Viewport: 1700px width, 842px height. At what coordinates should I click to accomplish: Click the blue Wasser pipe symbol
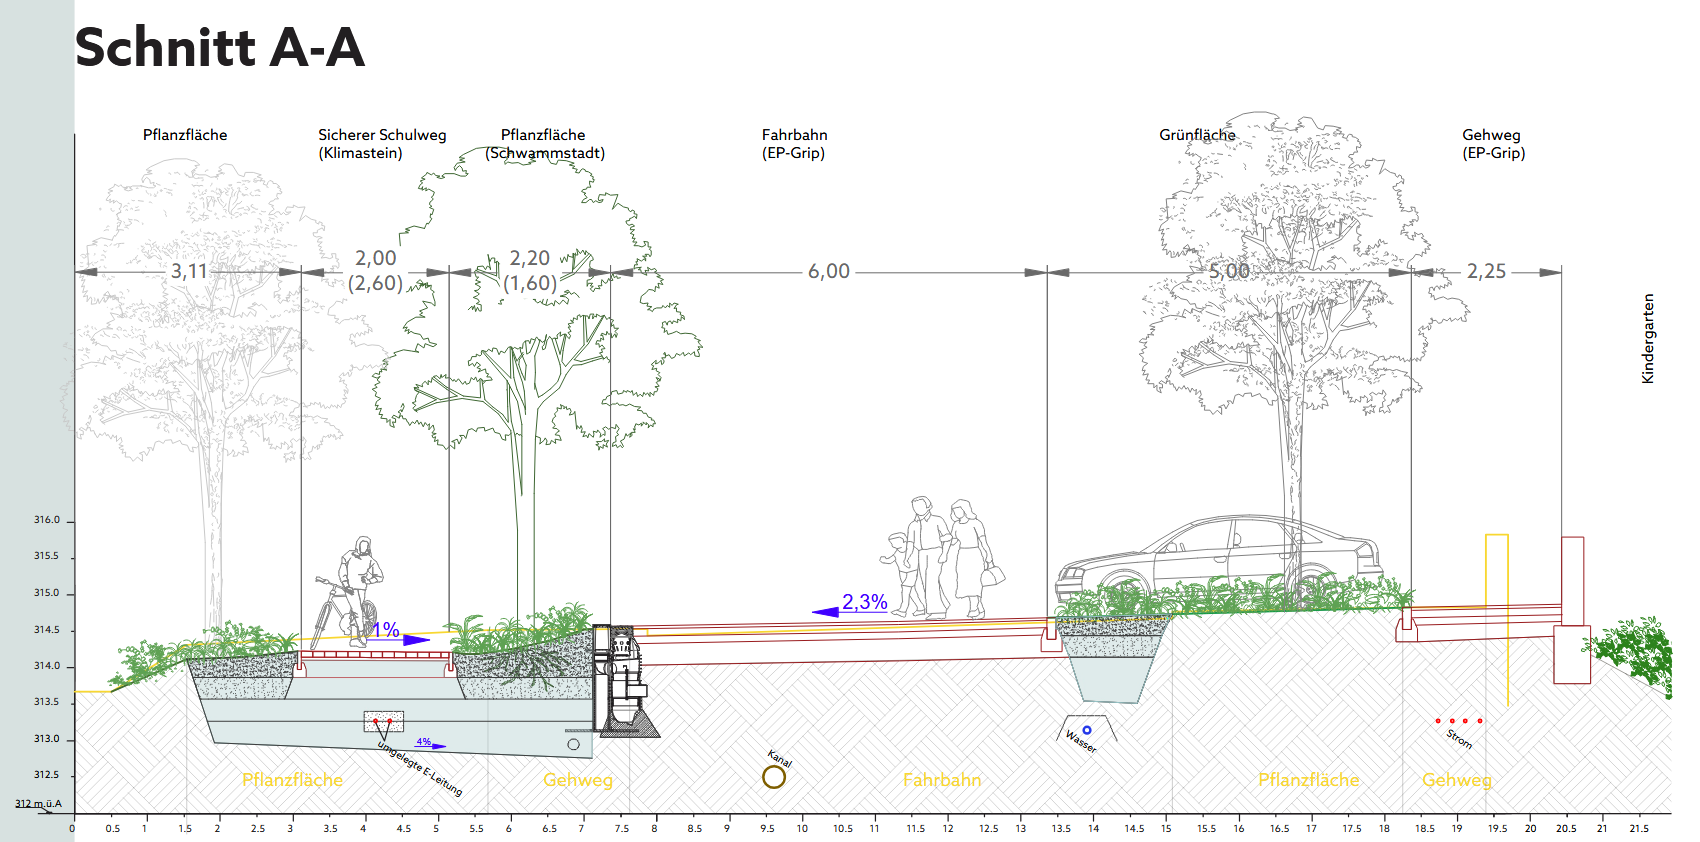pos(1087,730)
